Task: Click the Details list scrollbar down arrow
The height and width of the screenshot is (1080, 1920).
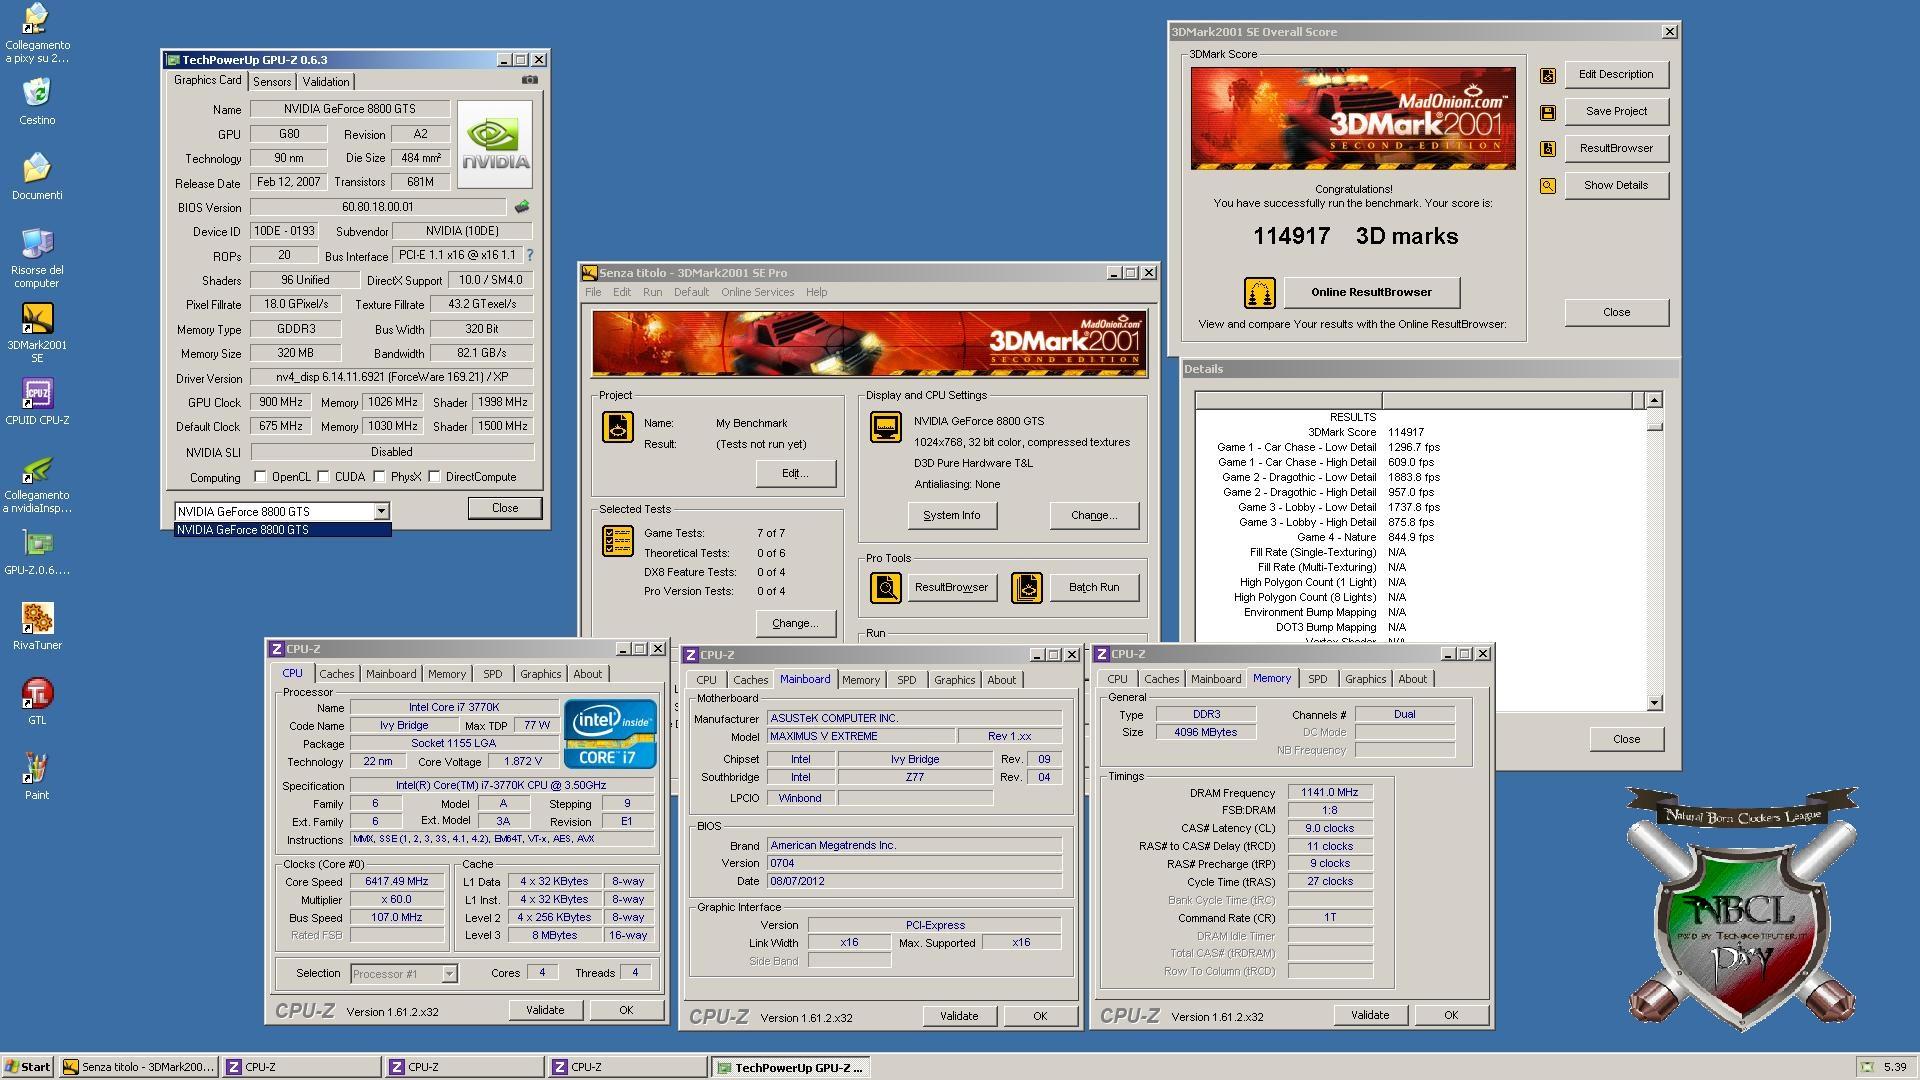Action: click(1654, 703)
